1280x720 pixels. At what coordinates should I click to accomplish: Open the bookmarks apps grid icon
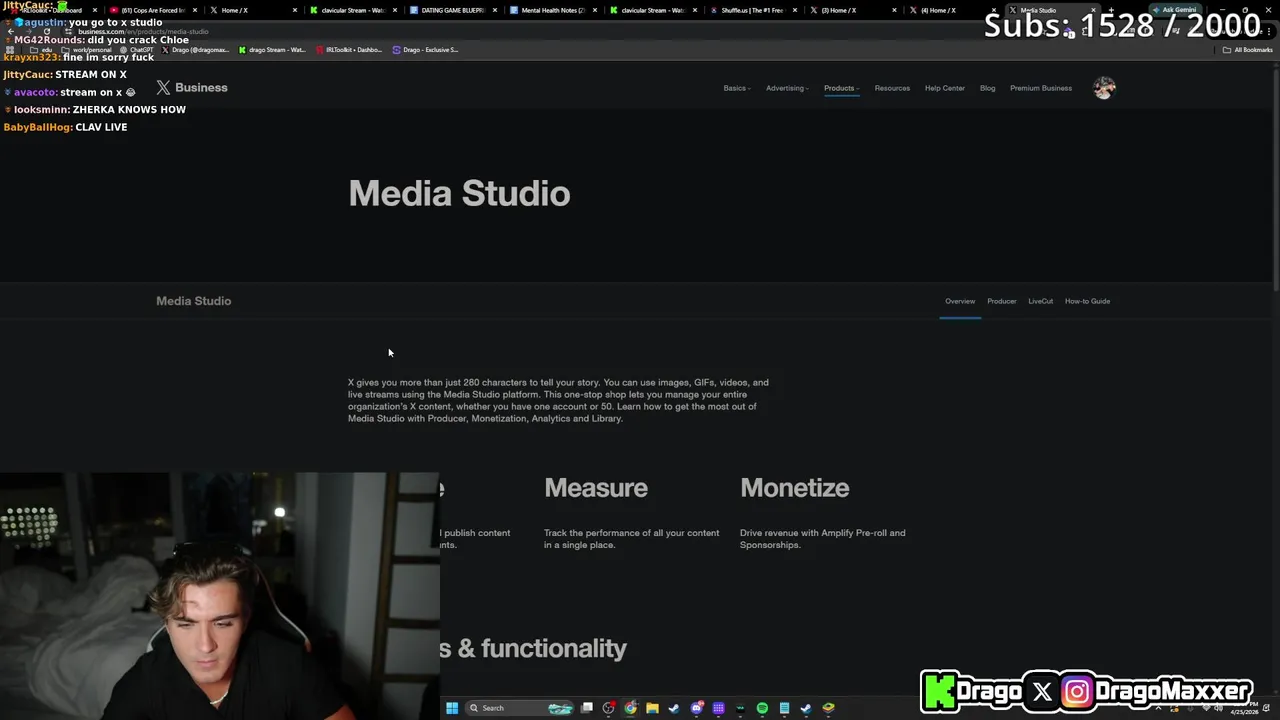point(10,50)
